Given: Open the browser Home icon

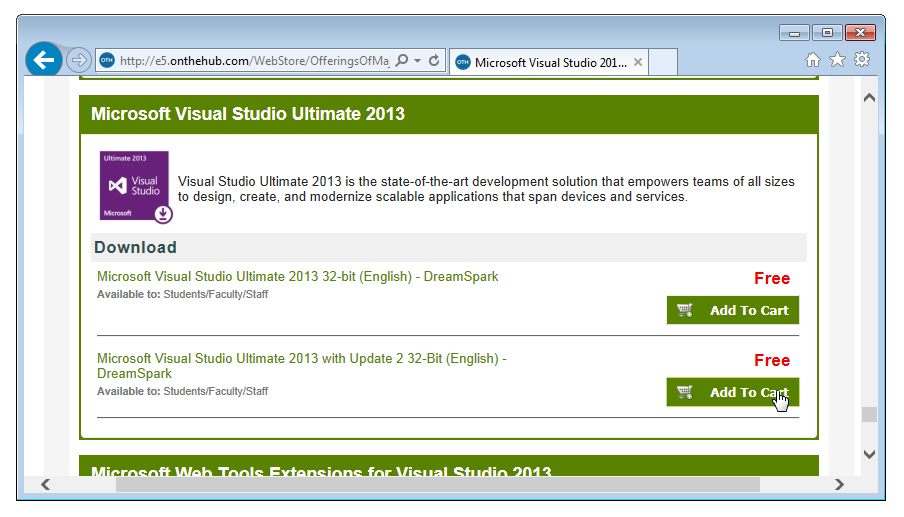Looking at the screenshot, I should tap(813, 59).
